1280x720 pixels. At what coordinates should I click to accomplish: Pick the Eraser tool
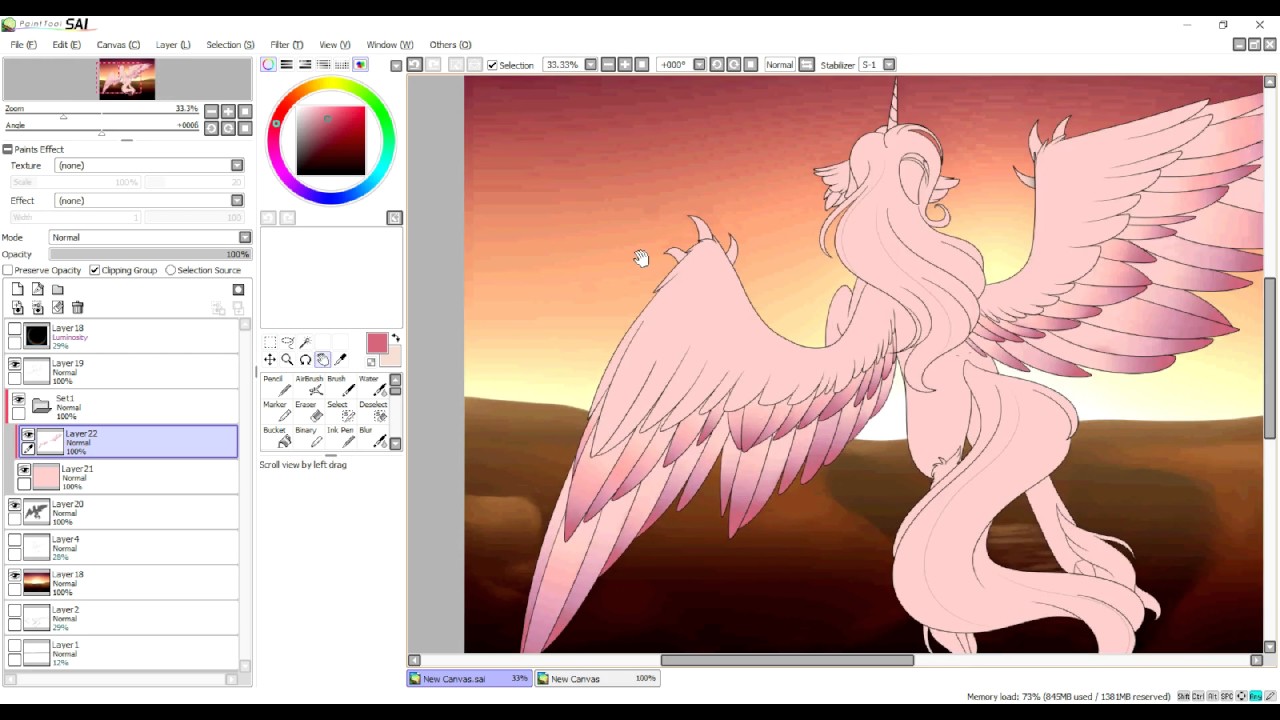pos(309,410)
